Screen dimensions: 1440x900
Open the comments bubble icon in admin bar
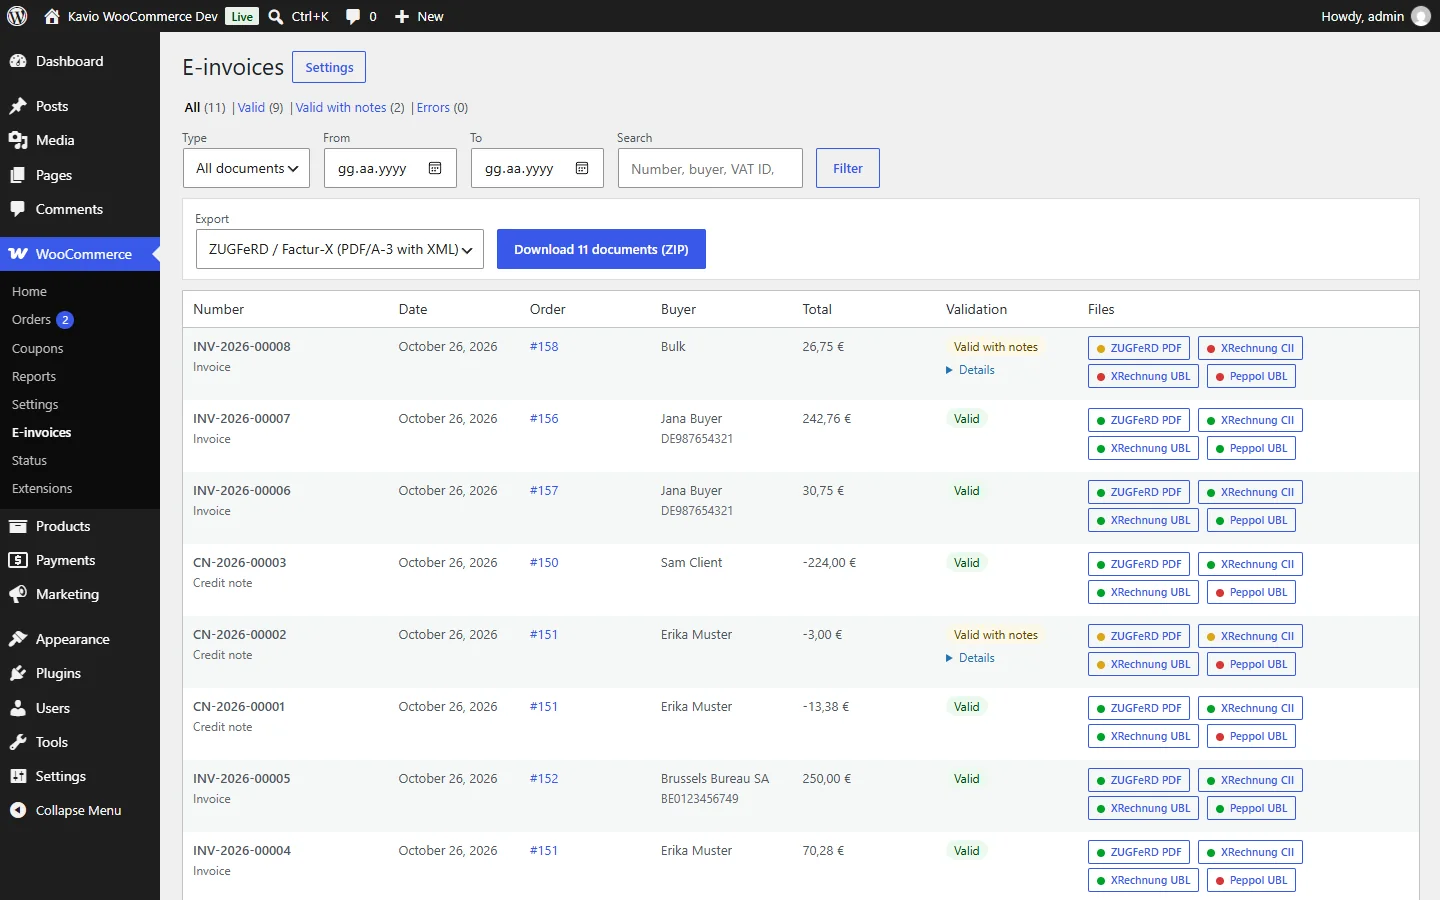click(x=353, y=16)
